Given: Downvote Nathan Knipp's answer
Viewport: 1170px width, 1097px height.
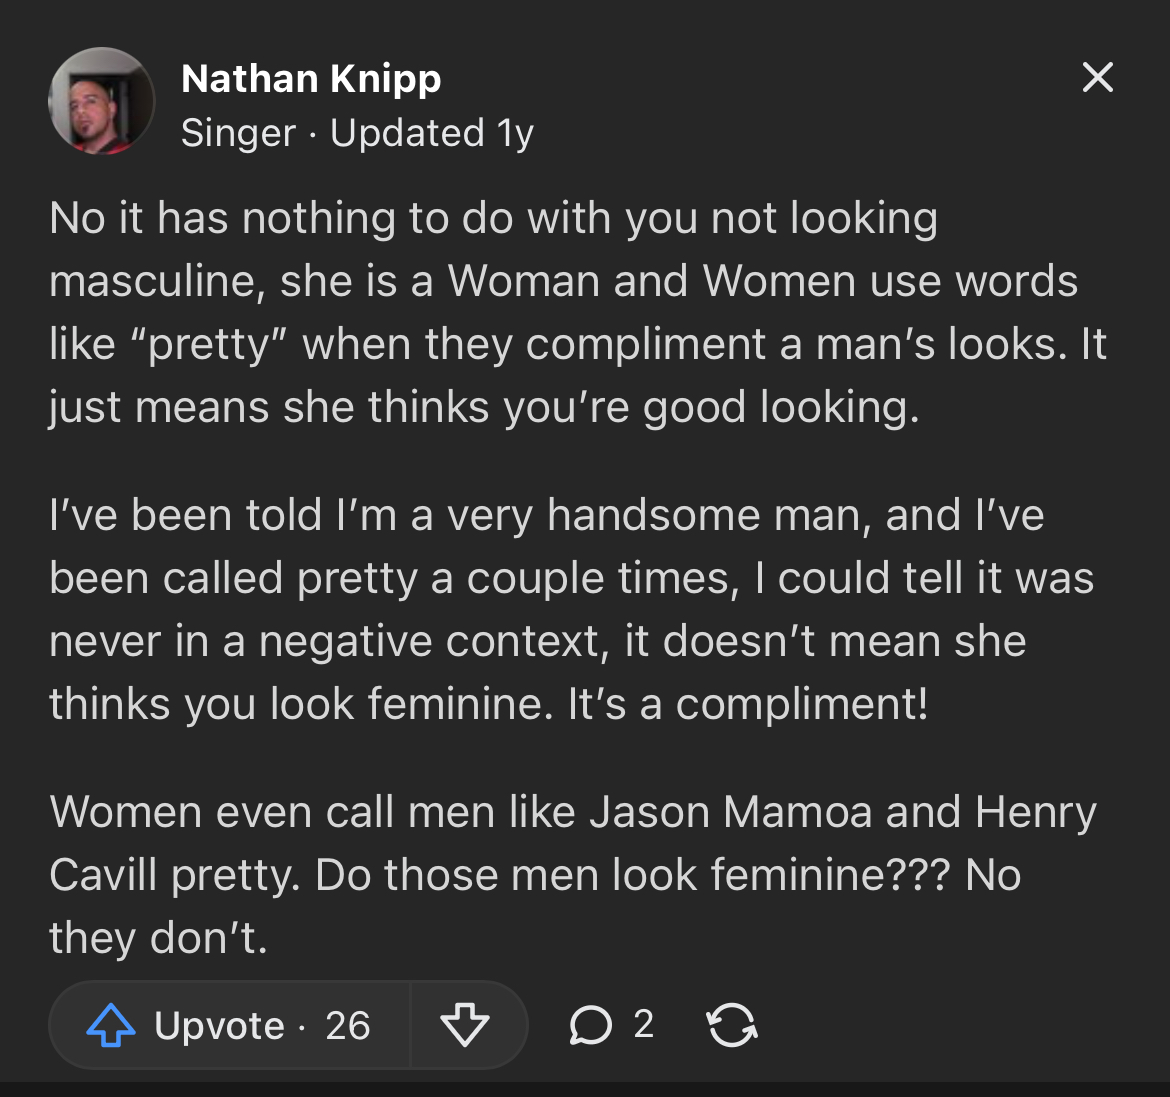Looking at the screenshot, I should [x=465, y=1026].
